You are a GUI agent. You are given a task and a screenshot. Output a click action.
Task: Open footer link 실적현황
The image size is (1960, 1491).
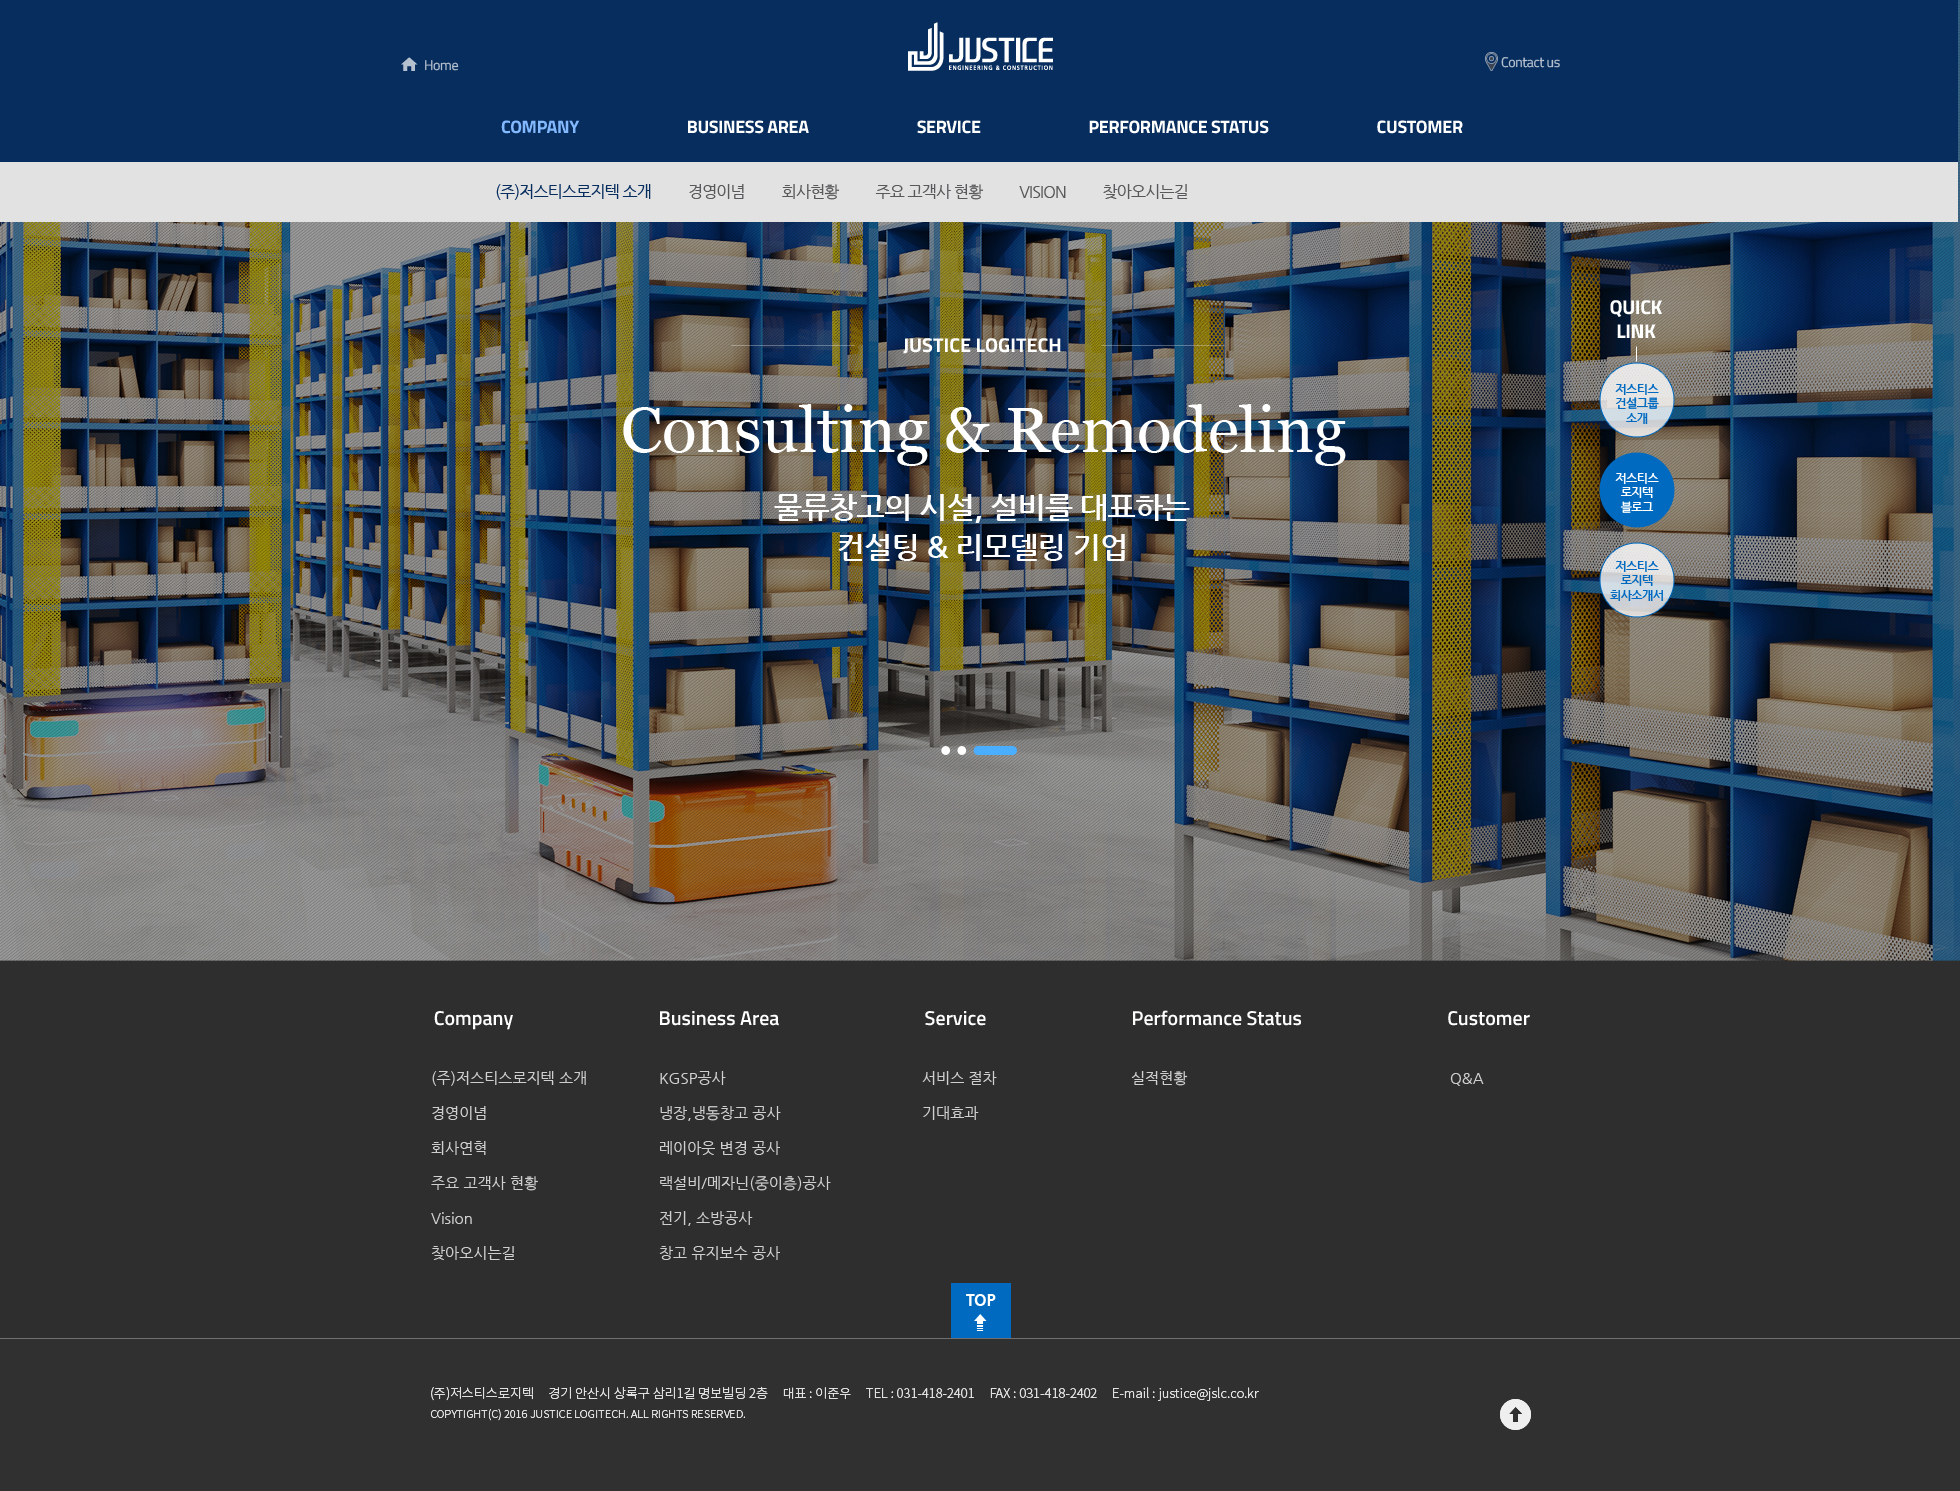pyautogui.click(x=1159, y=1078)
